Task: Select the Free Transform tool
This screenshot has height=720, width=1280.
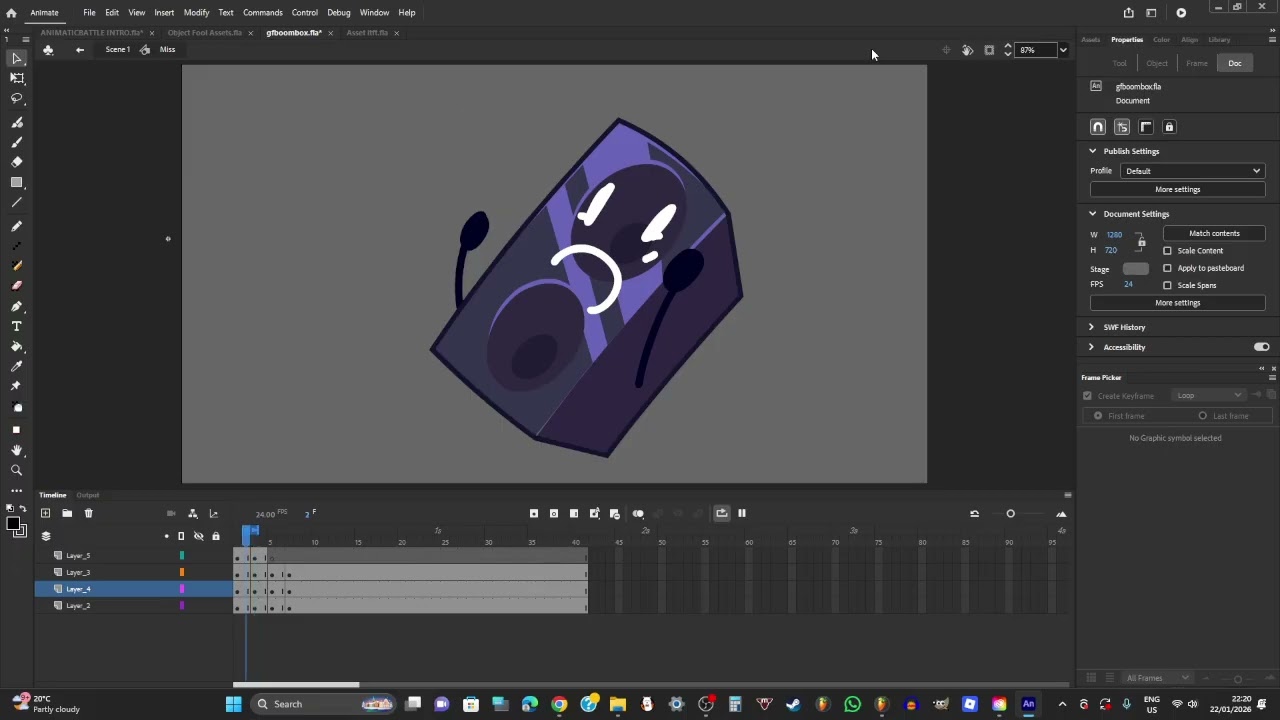Action: pyautogui.click(x=17, y=78)
